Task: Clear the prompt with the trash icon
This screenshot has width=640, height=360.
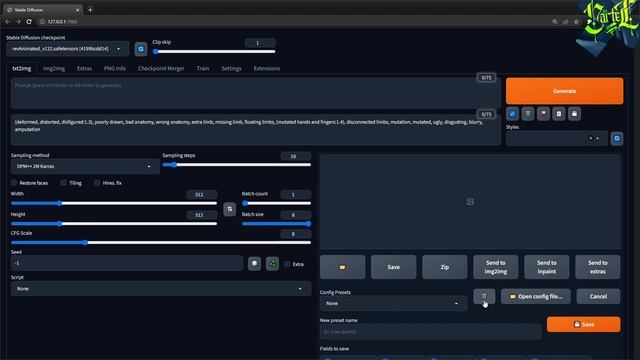Action: [x=528, y=114]
